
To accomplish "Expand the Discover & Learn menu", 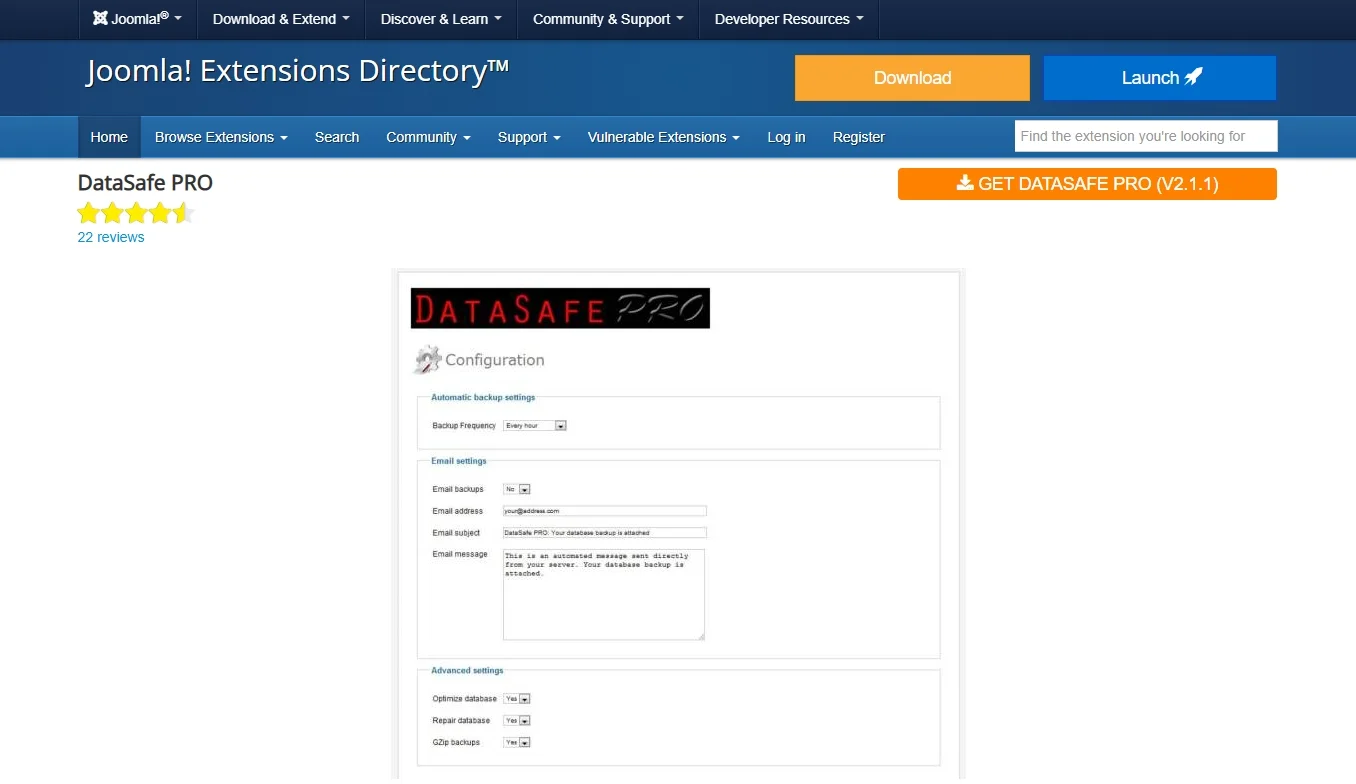I will pos(441,19).
